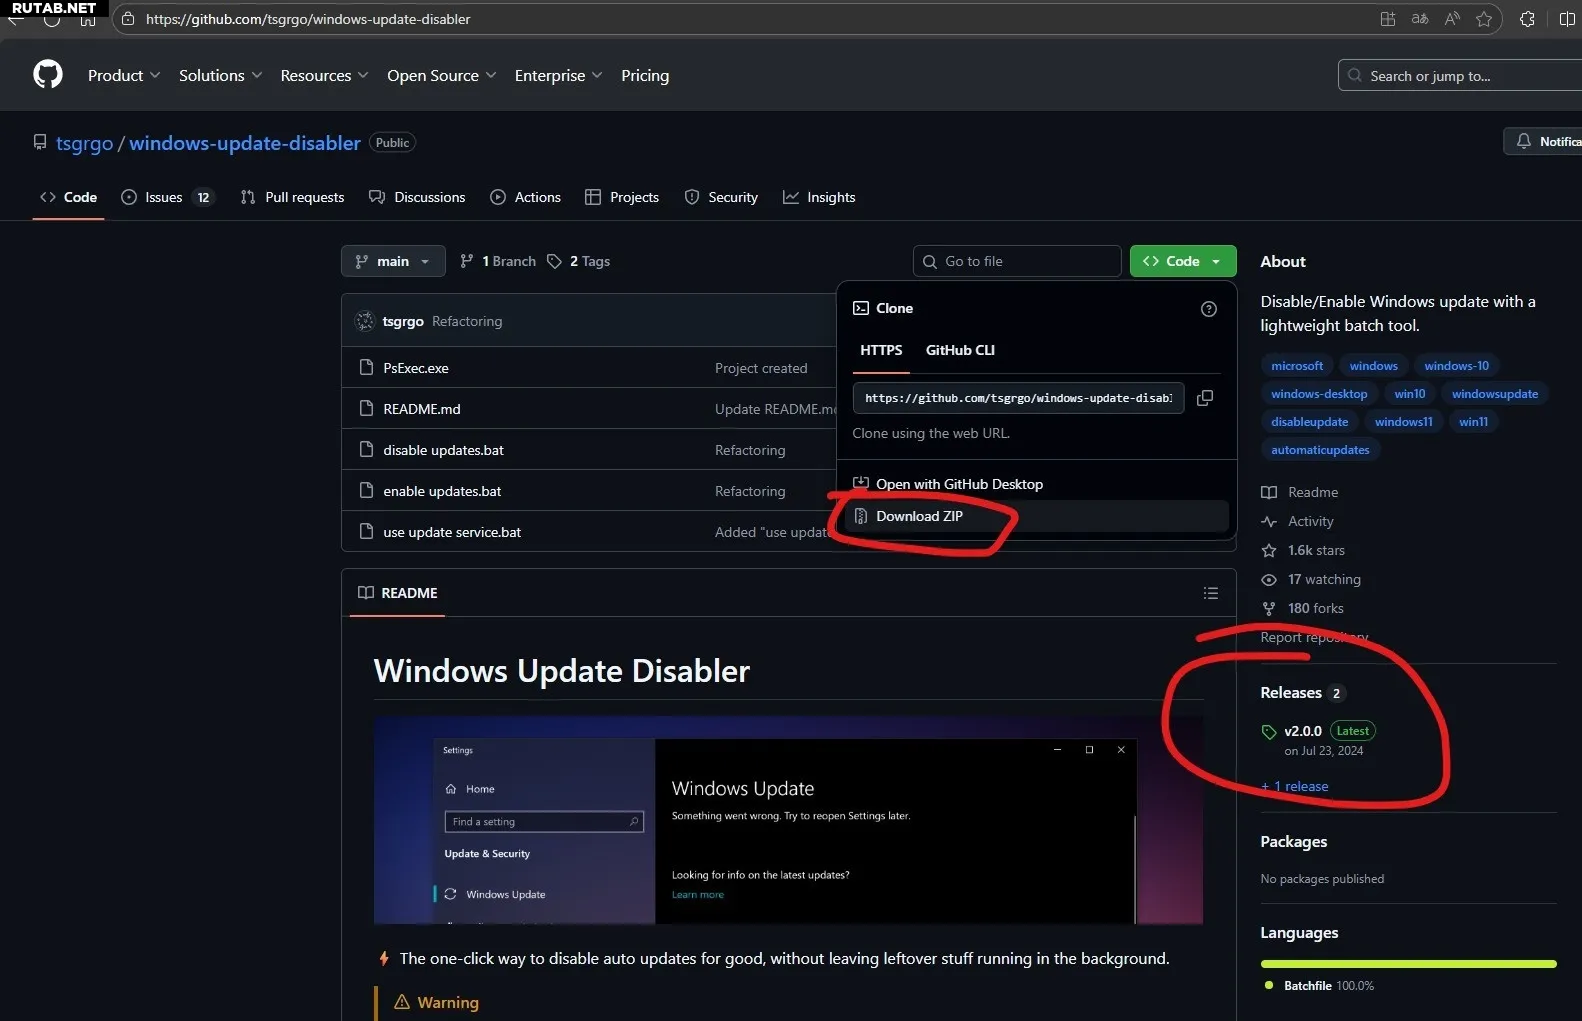Expand the main branch dropdown
Viewport: 1582px width, 1021px height.
pos(393,261)
